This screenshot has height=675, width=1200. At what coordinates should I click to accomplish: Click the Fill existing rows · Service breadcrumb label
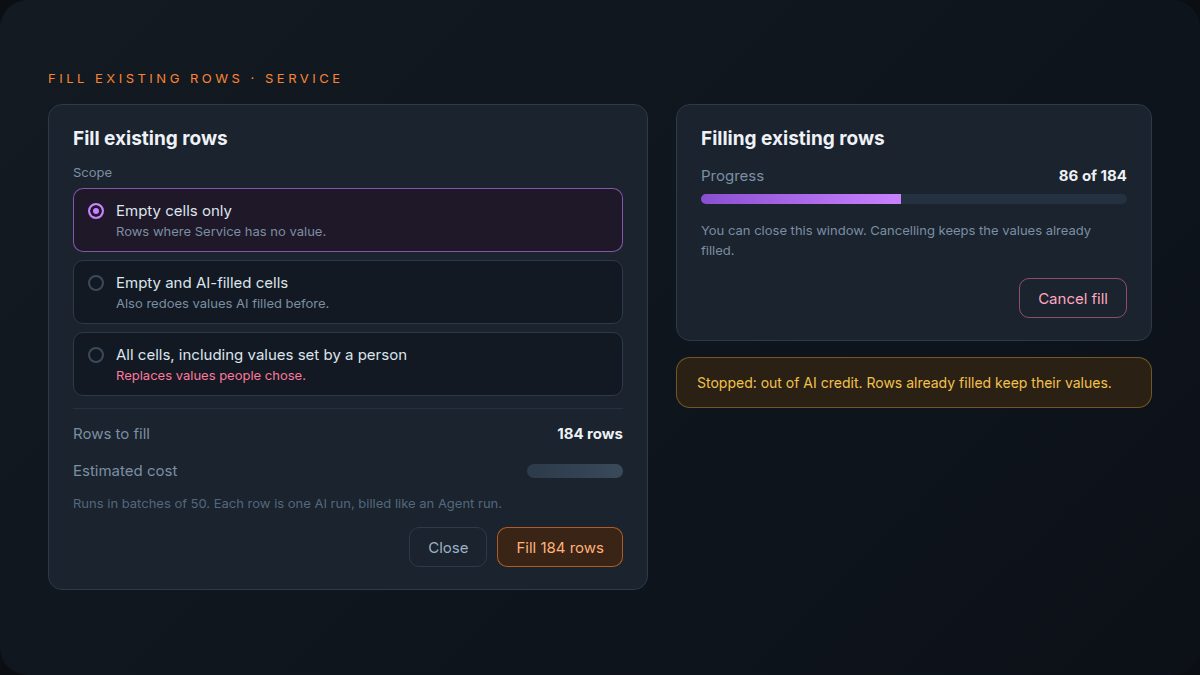pos(195,78)
